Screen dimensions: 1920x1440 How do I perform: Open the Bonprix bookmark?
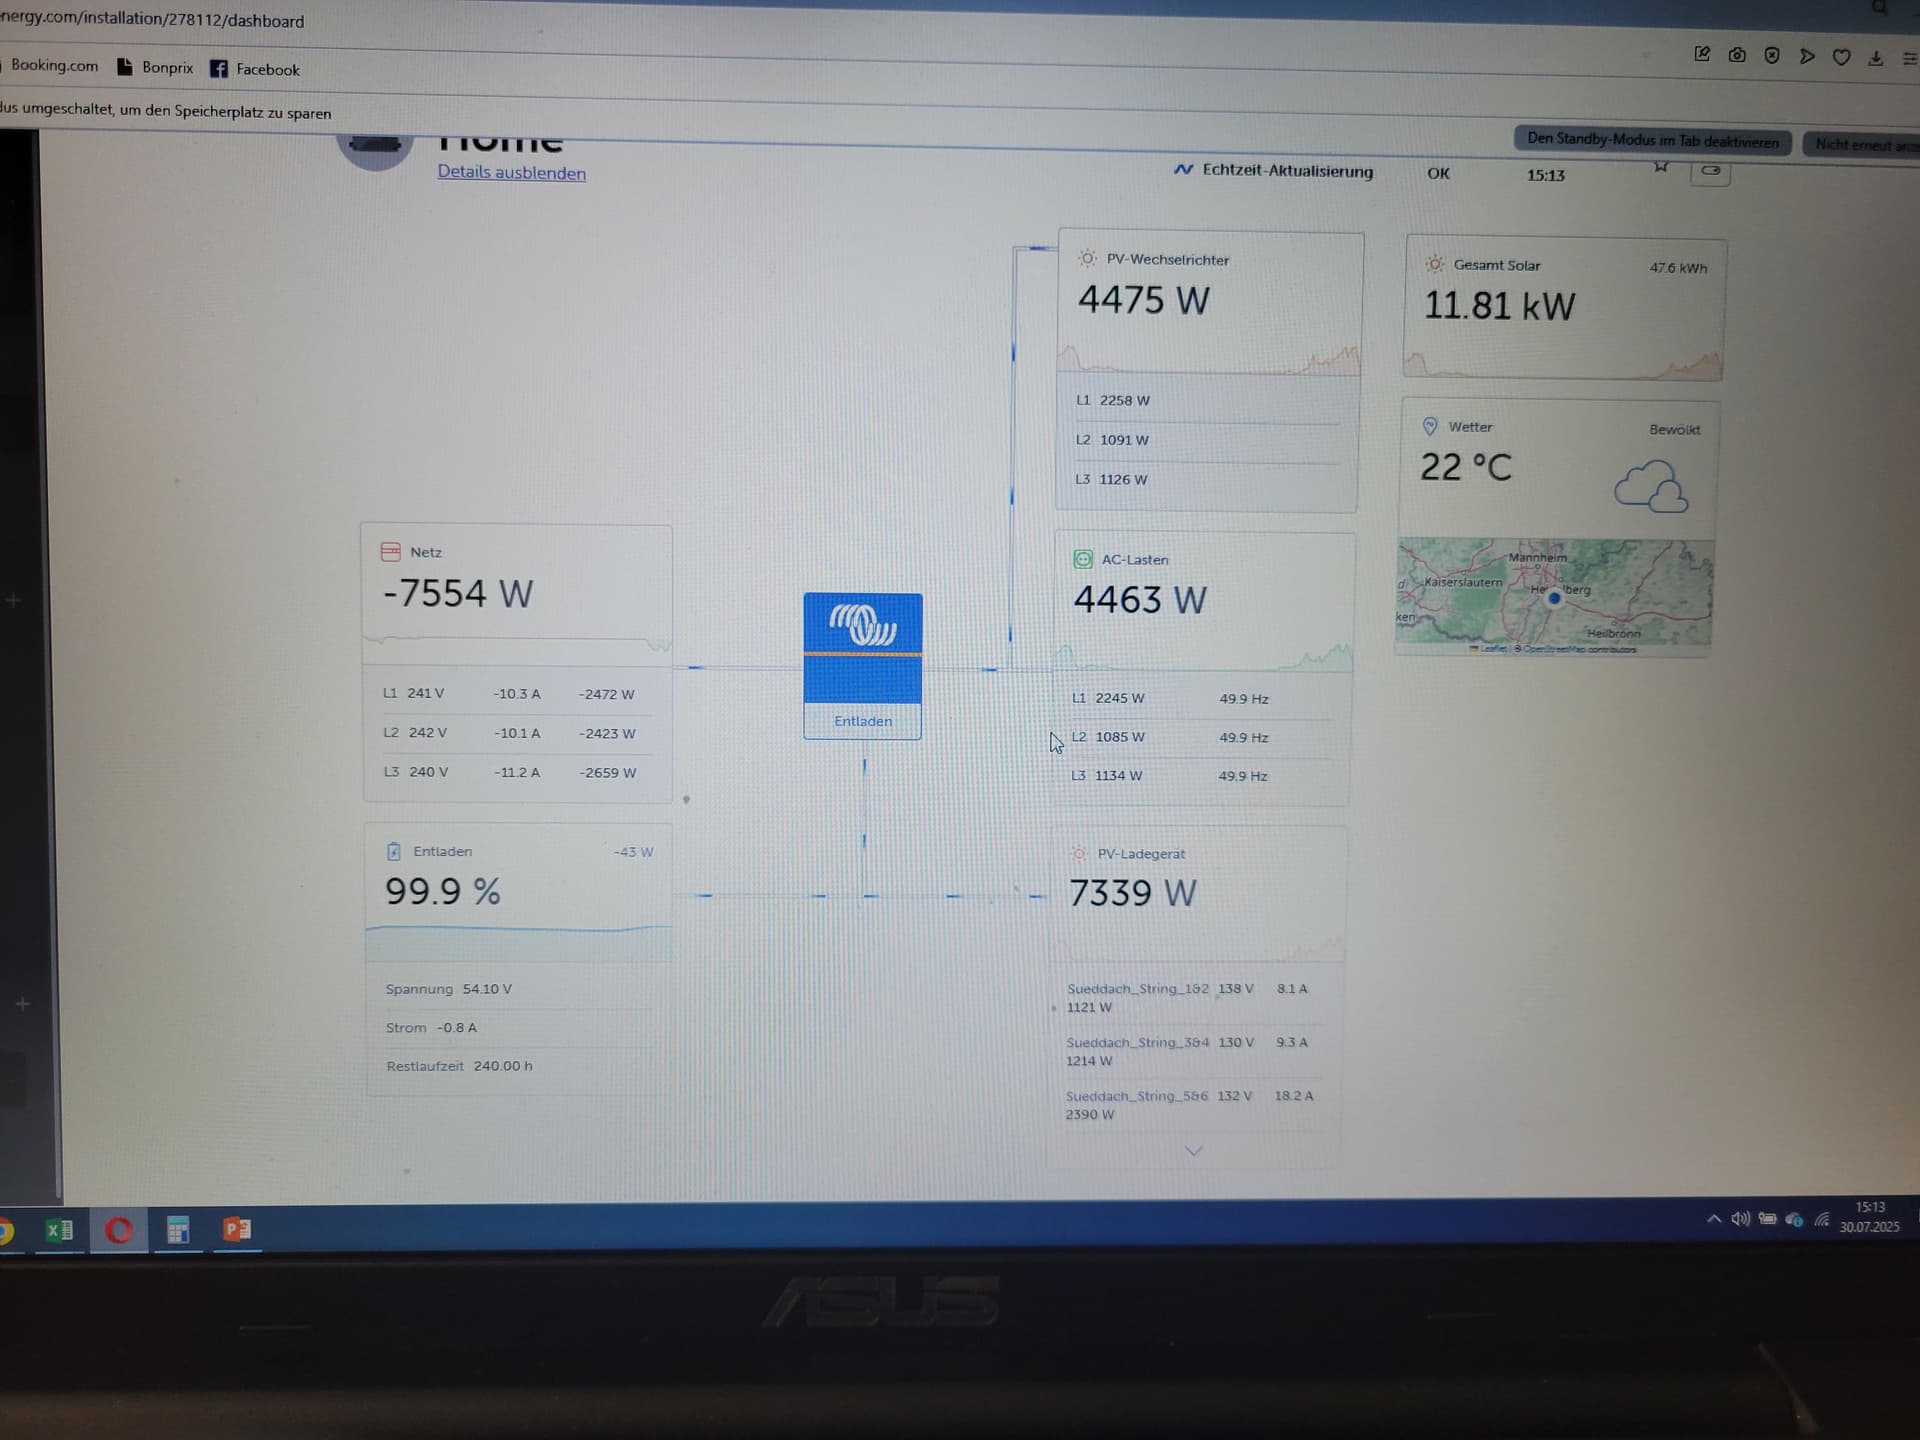point(155,67)
